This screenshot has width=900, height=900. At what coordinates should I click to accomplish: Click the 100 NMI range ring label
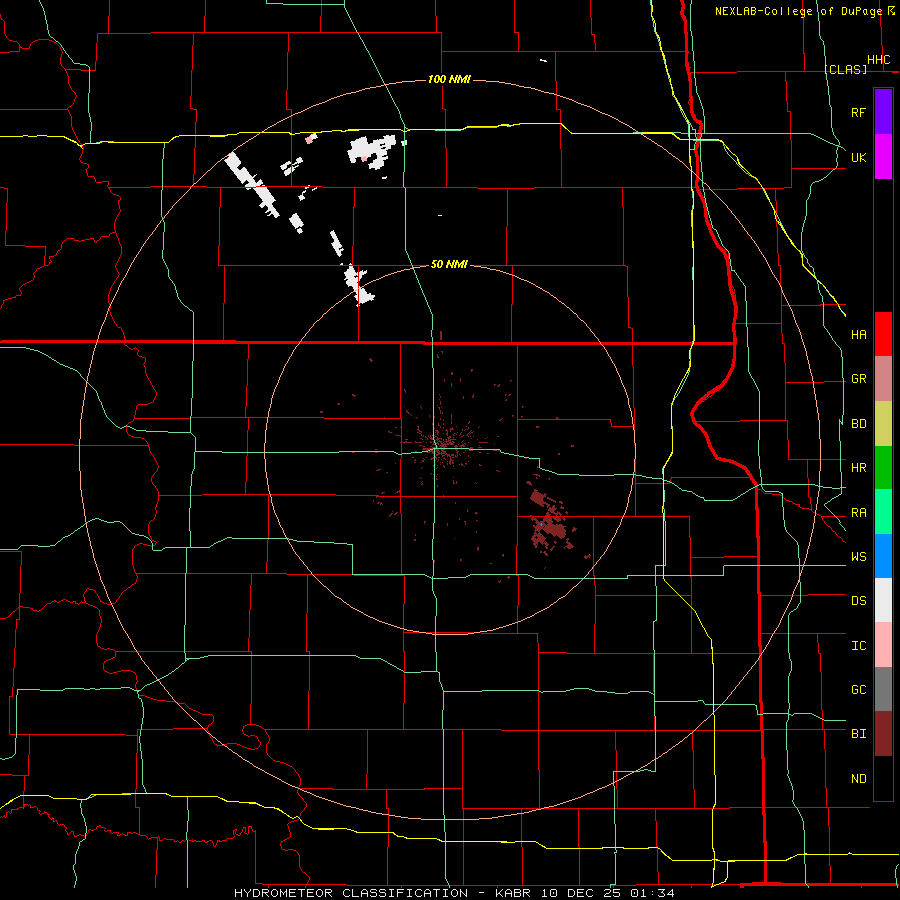click(449, 79)
